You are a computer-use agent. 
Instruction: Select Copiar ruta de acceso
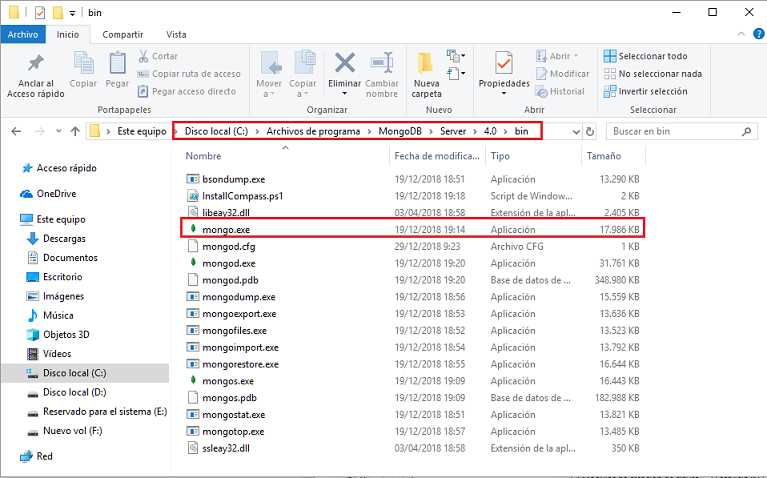189,74
